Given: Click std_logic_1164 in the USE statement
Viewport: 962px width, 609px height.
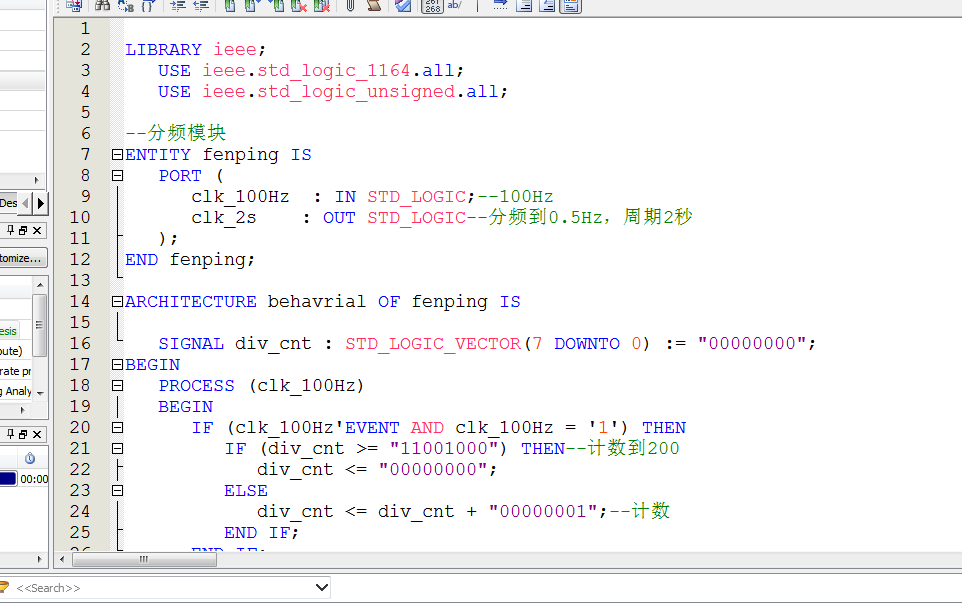Looking at the screenshot, I should click(x=334, y=71).
